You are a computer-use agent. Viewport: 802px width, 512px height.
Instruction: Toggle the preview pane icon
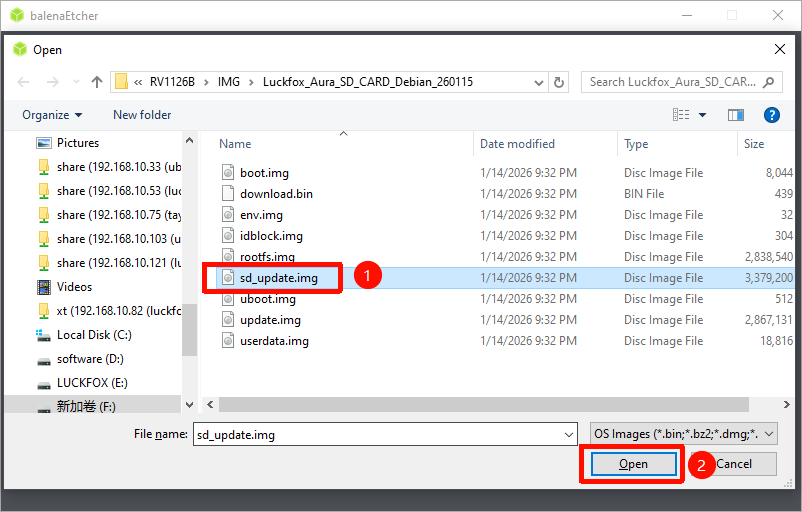[x=736, y=115]
